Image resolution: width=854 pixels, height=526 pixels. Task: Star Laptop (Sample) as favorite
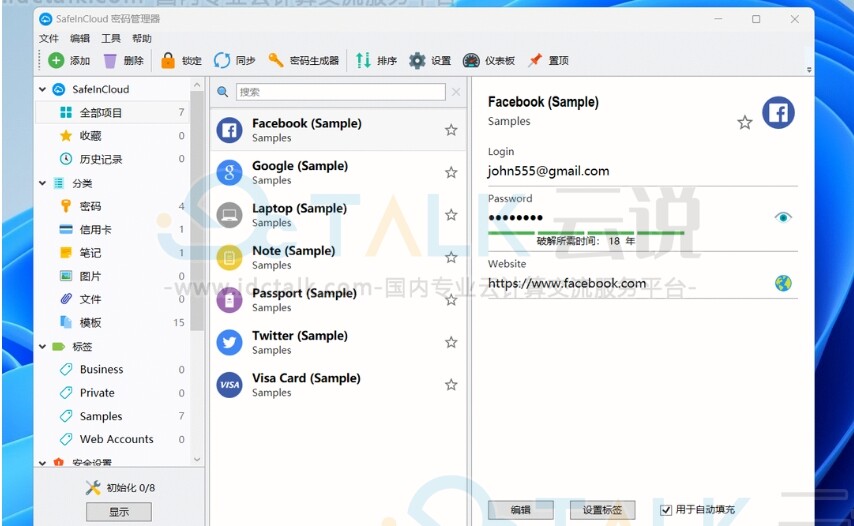[x=451, y=215]
